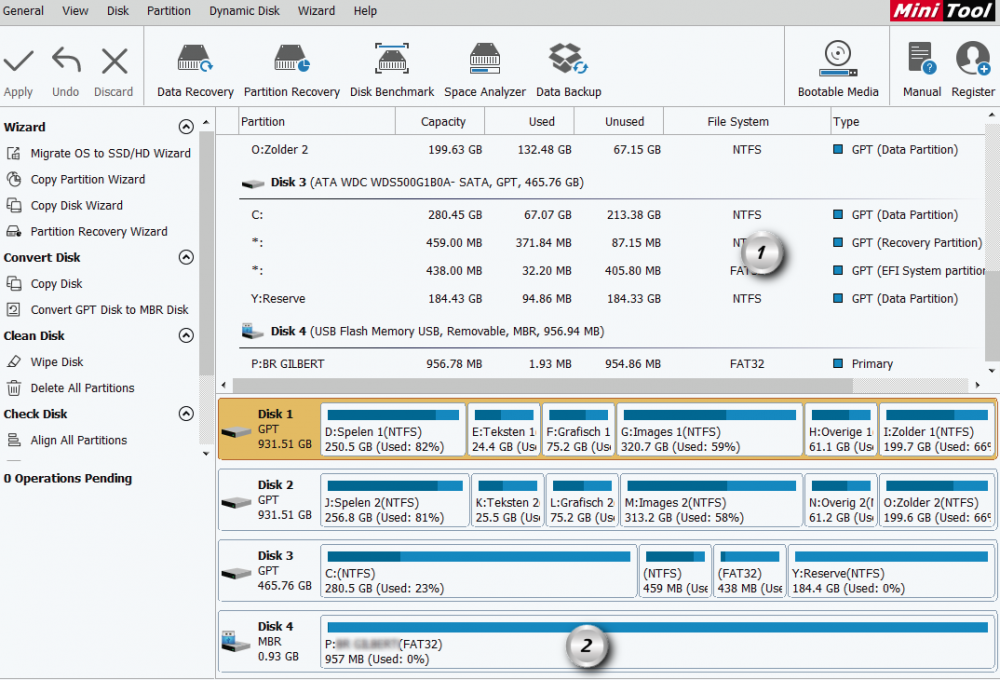This screenshot has width=1000, height=680.
Task: Sort by the Capacity column header
Action: pos(443,121)
